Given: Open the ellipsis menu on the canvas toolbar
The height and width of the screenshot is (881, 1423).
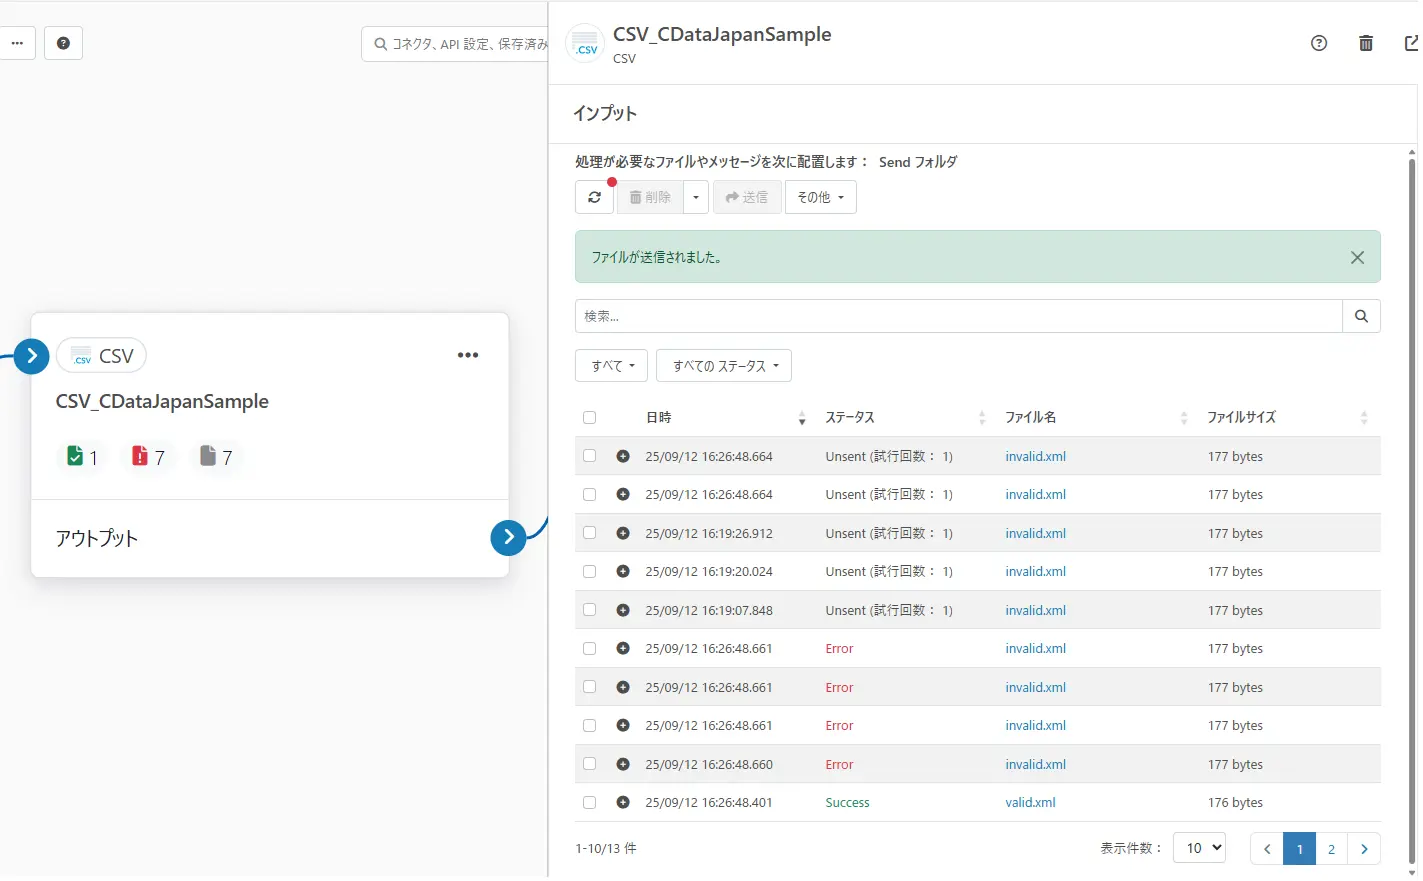Looking at the screenshot, I should tap(17, 43).
